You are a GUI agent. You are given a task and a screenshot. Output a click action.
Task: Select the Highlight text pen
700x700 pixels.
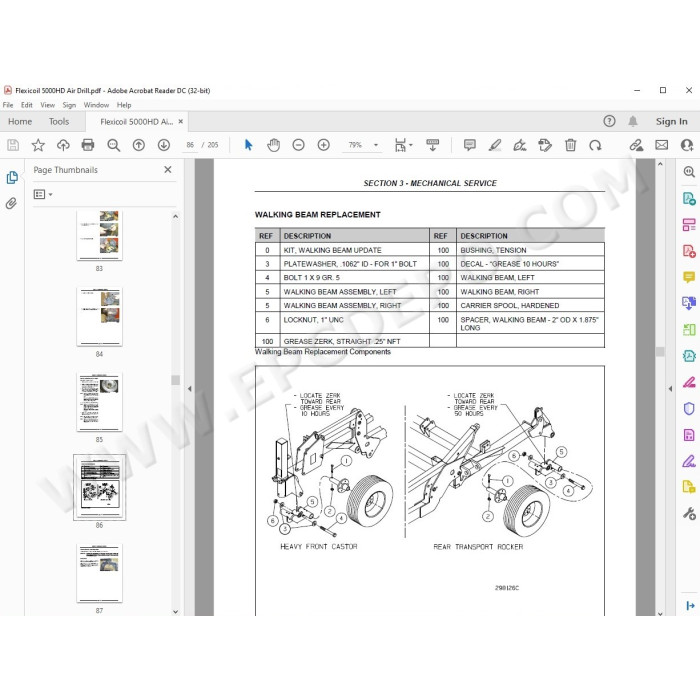tap(495, 145)
